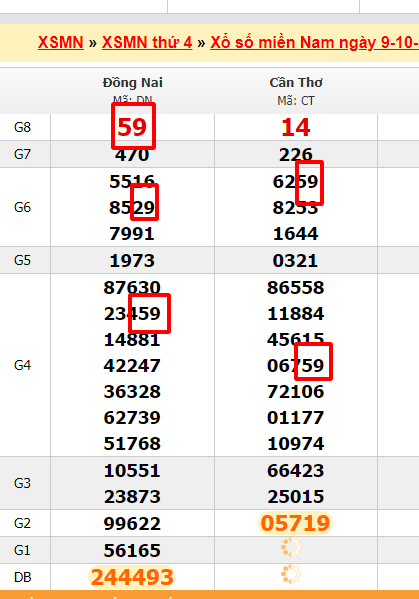Select the DB row label
This screenshot has width=419, height=599.
coord(22,577)
